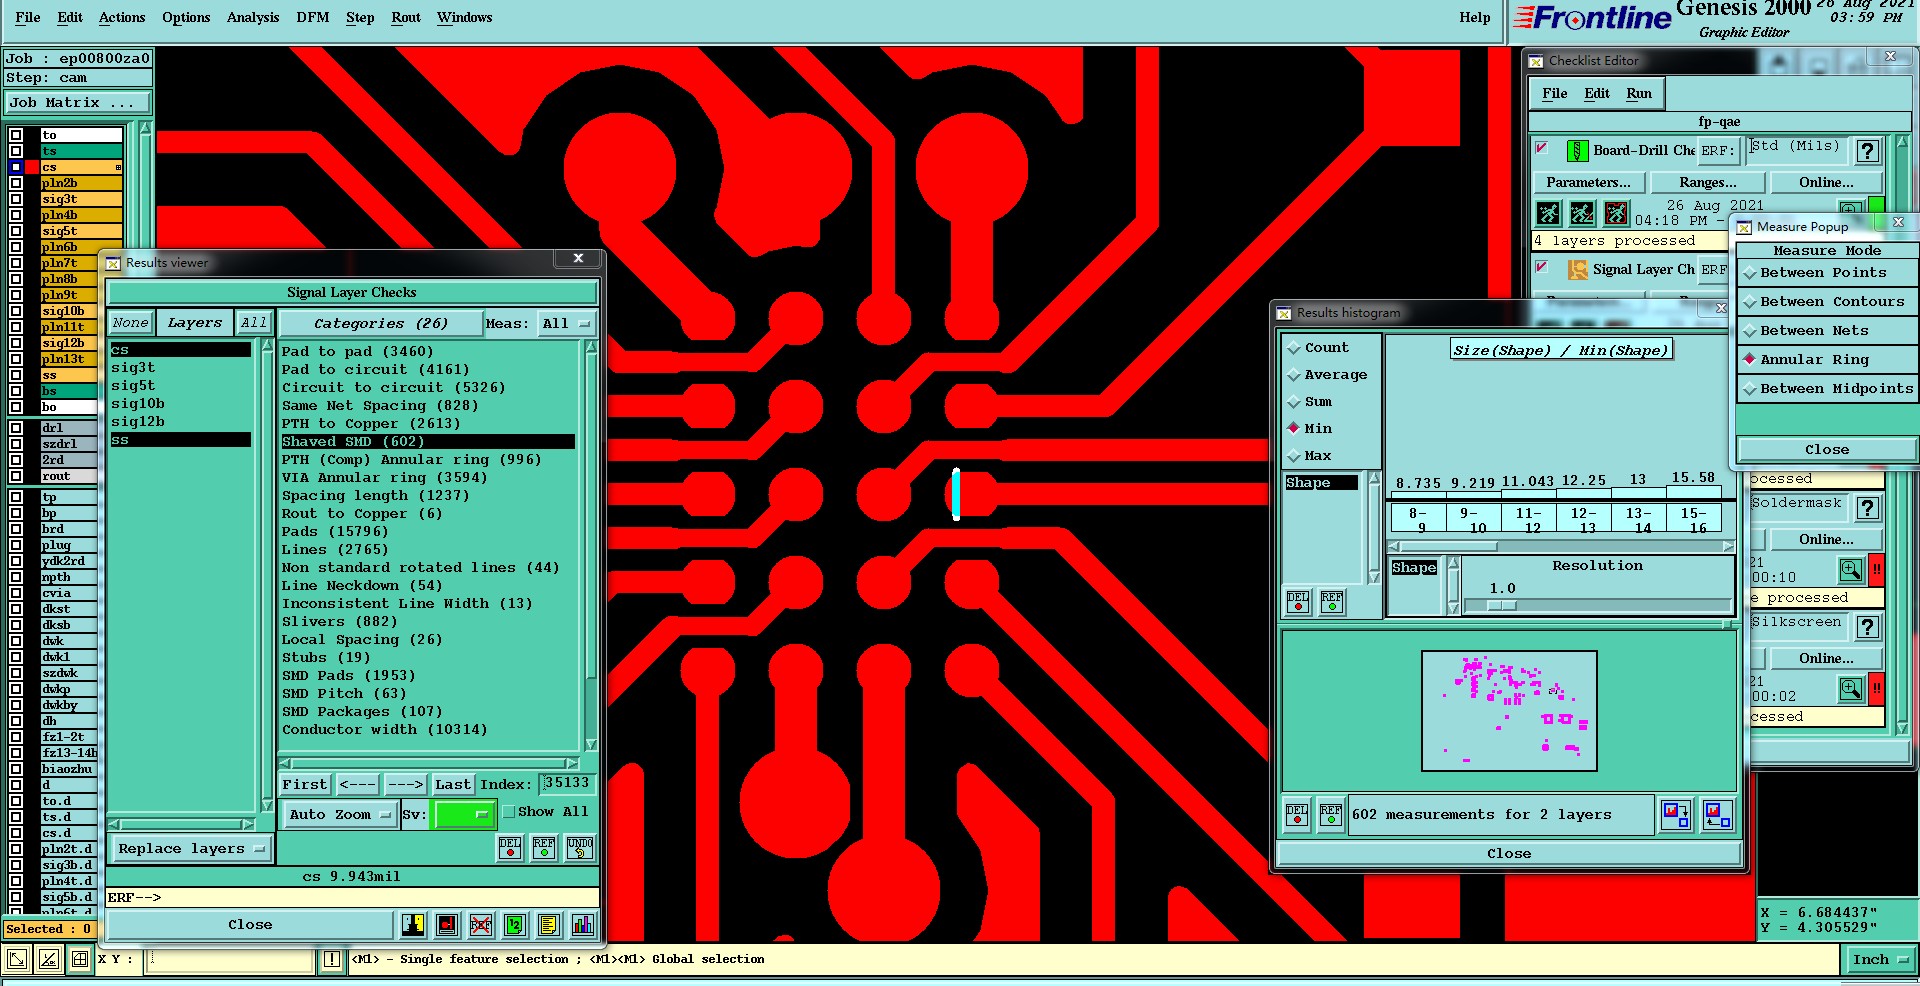Screen dimensions: 1920x986
Task: Click Close in Results histogram window
Action: [1509, 854]
